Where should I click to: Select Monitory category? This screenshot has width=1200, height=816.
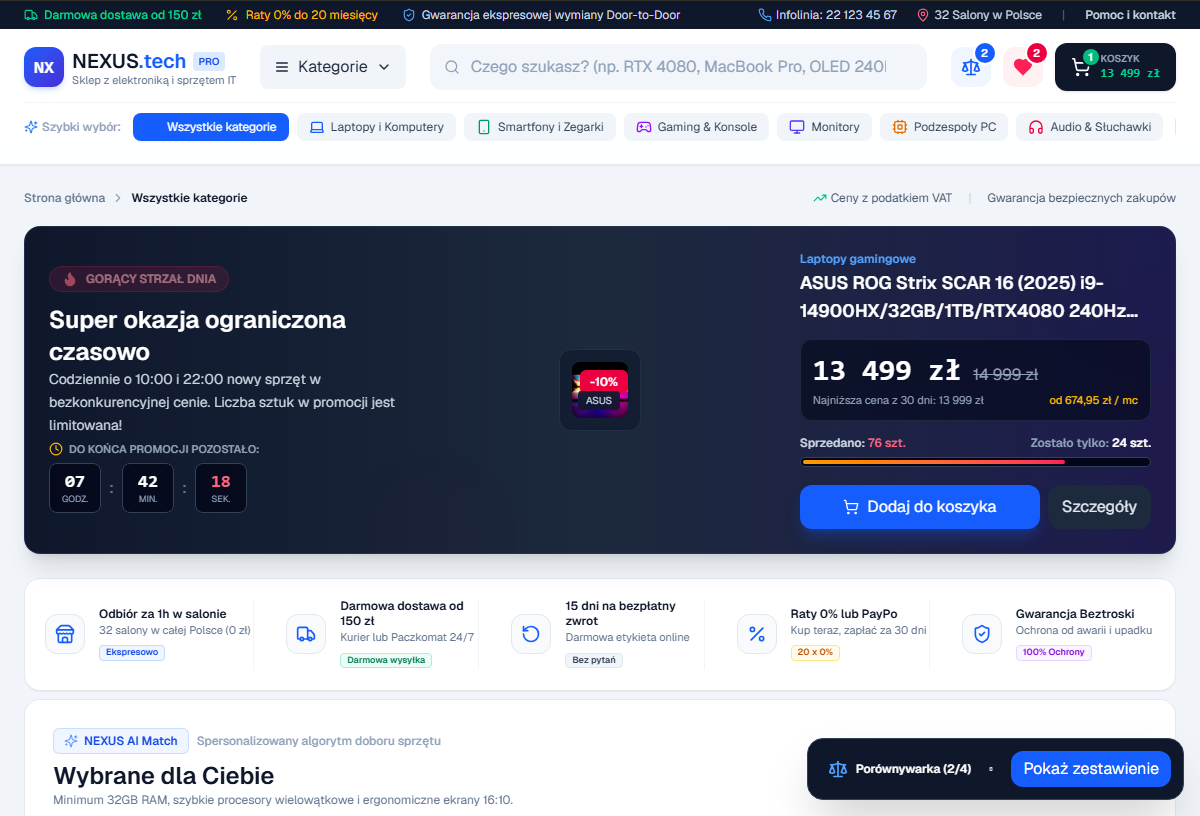825,127
